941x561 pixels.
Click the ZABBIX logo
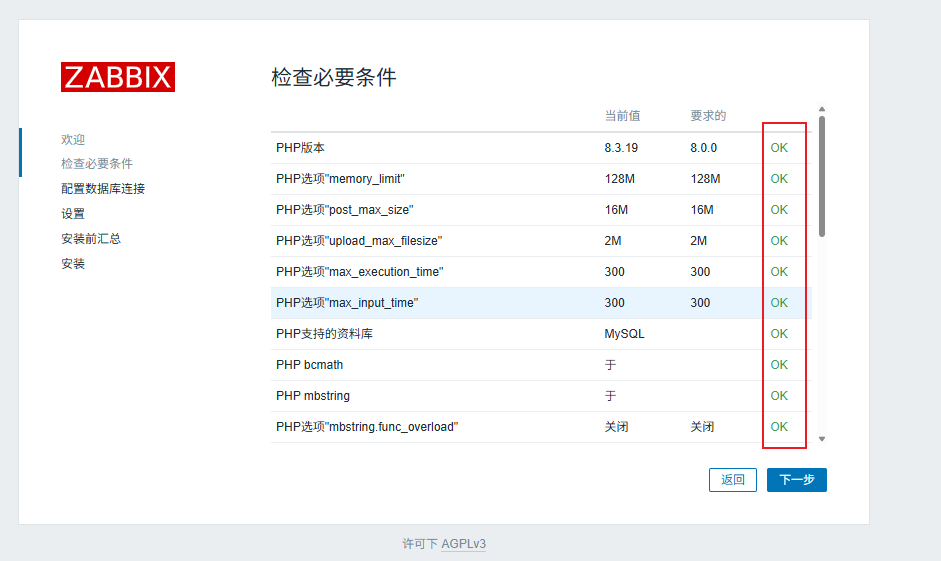click(x=118, y=77)
